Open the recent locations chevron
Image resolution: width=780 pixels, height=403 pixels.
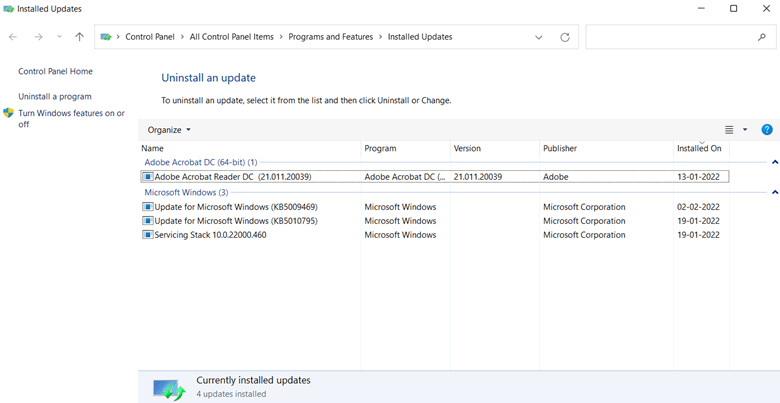tap(60, 37)
